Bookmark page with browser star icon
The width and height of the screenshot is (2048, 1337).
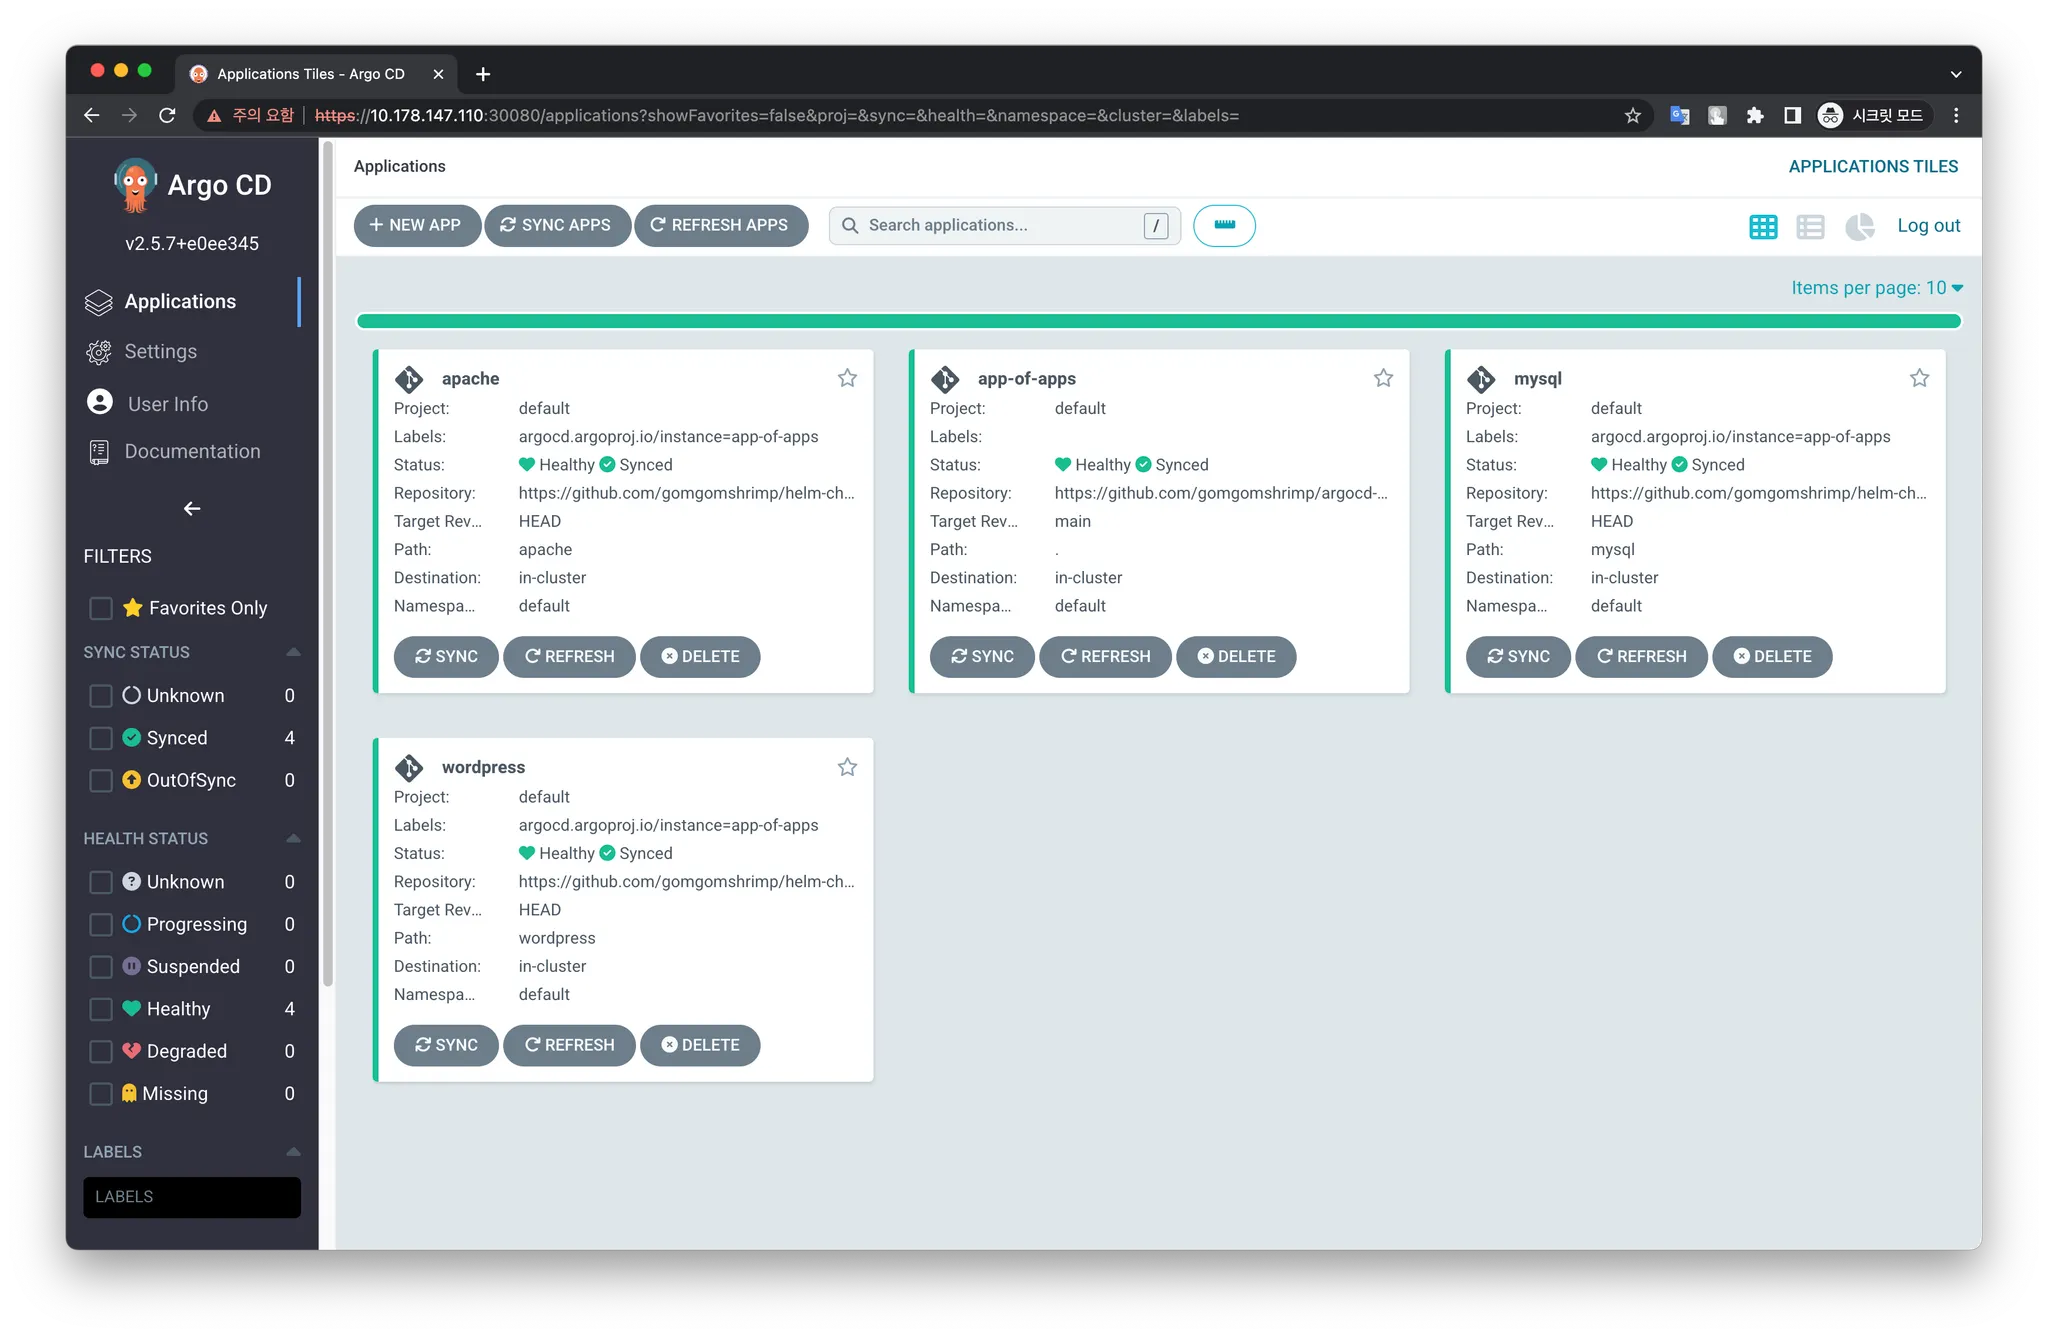click(x=1633, y=116)
